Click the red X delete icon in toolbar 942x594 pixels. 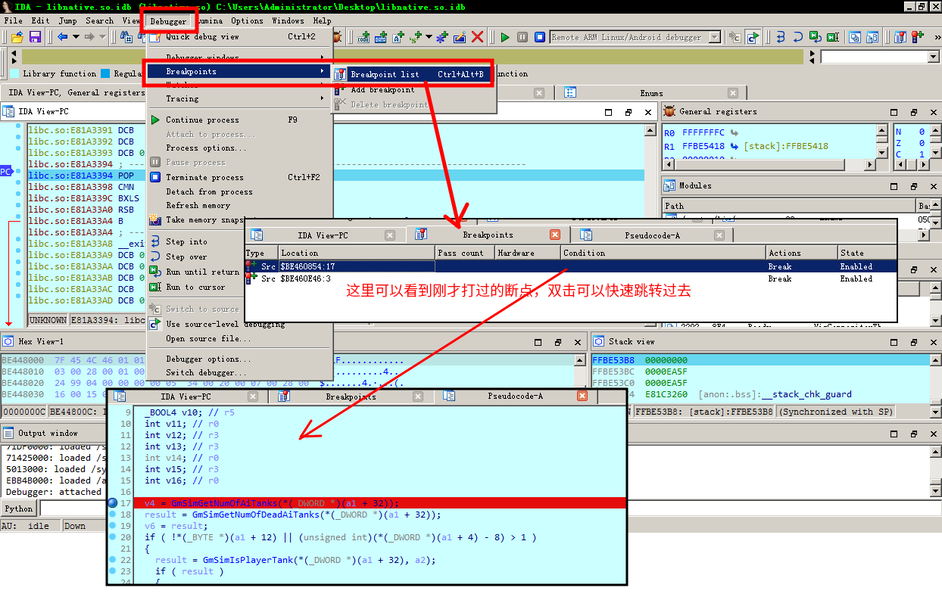tap(478, 37)
